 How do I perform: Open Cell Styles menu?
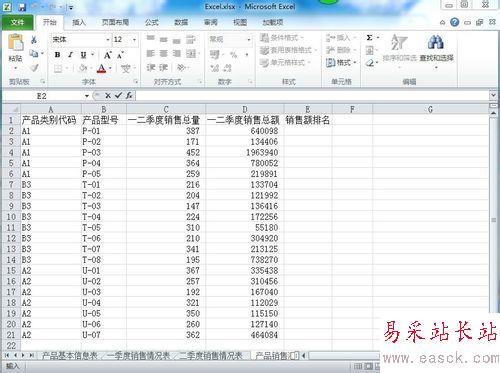285,63
